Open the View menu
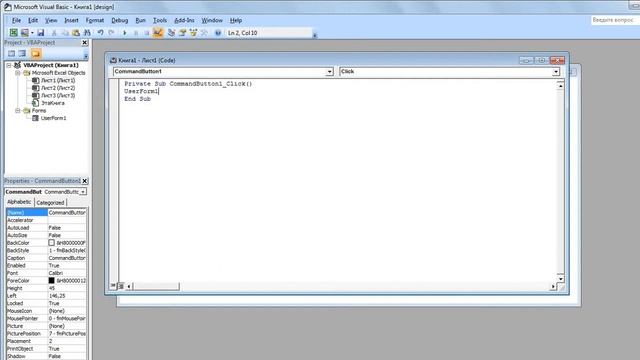640x360 pixels. tap(51, 20)
